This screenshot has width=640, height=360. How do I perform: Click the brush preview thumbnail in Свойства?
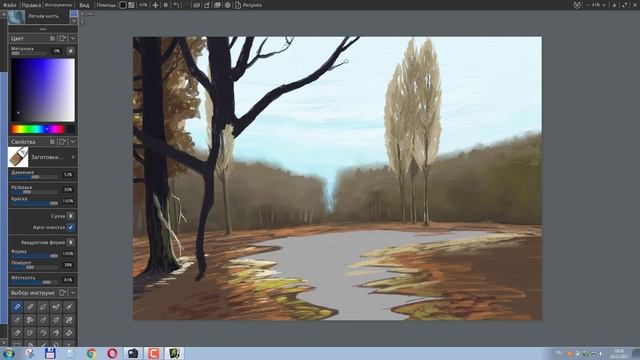tap(18, 157)
